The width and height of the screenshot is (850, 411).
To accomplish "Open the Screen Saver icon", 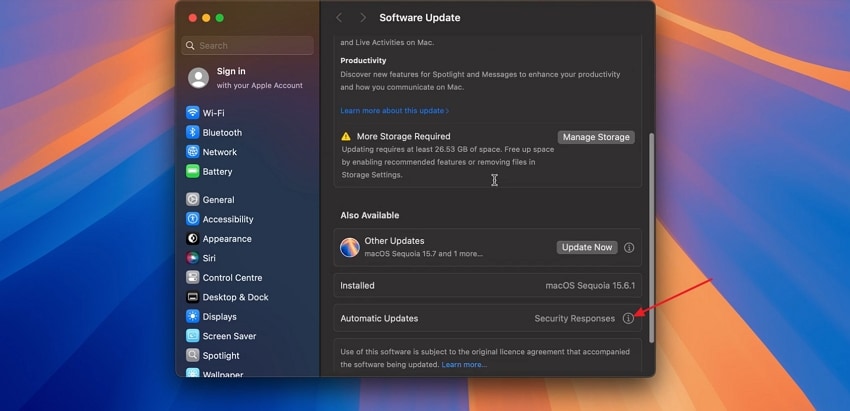I will 192,336.
